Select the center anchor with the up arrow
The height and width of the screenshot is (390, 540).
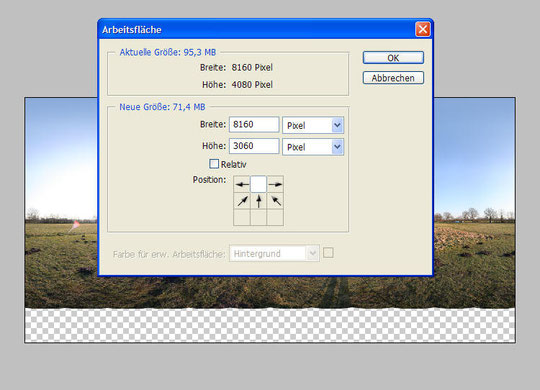pos(259,201)
